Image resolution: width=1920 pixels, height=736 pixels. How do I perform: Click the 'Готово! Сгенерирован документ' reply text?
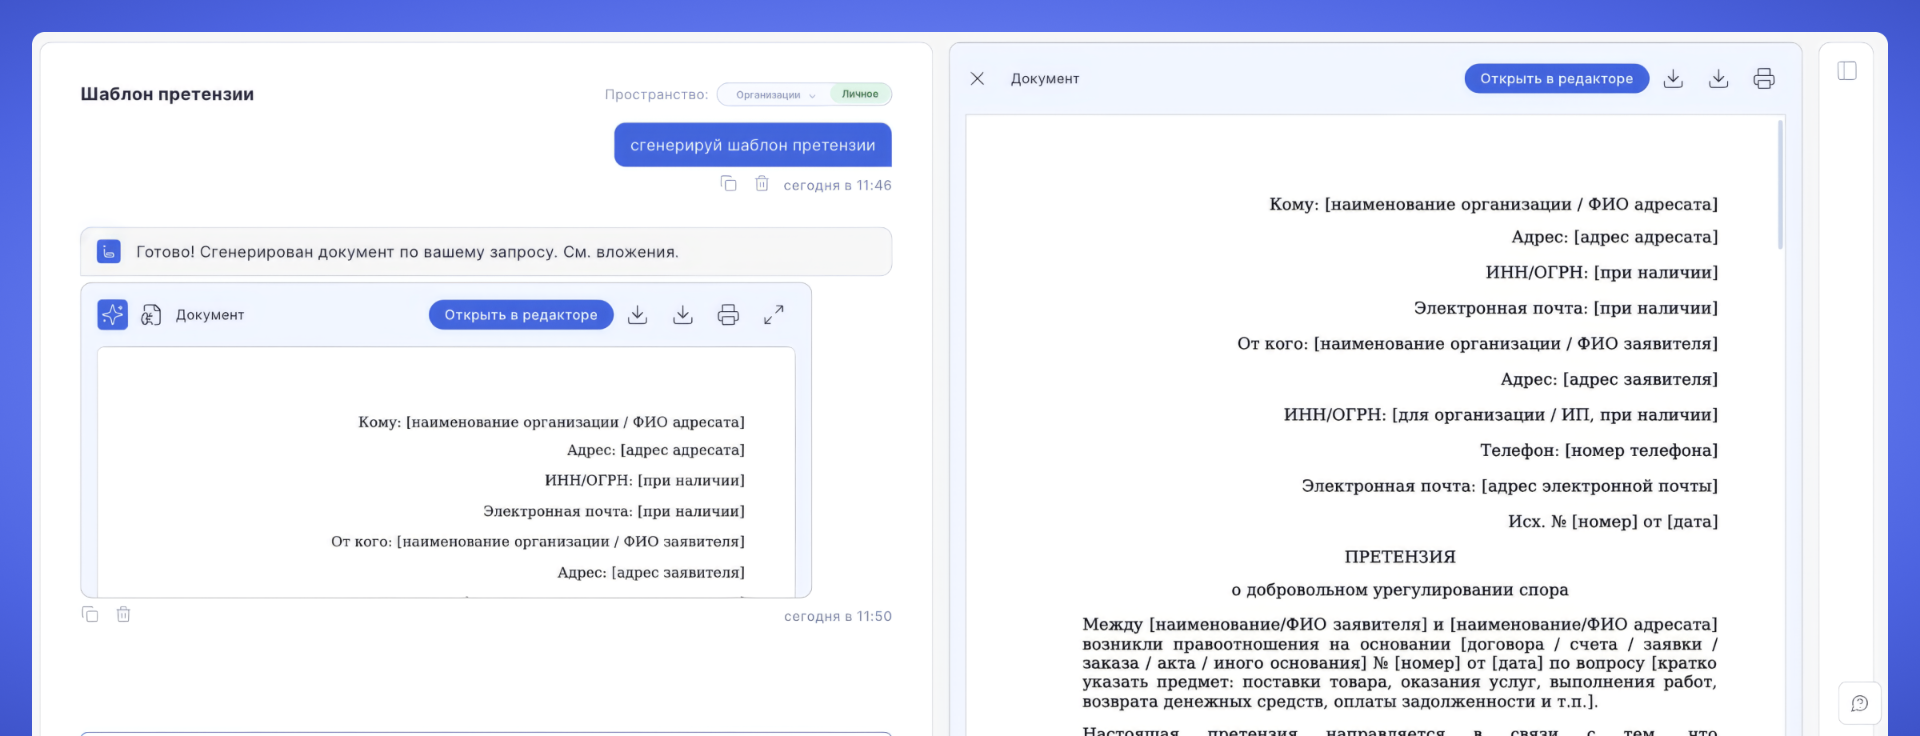pyautogui.click(x=407, y=252)
